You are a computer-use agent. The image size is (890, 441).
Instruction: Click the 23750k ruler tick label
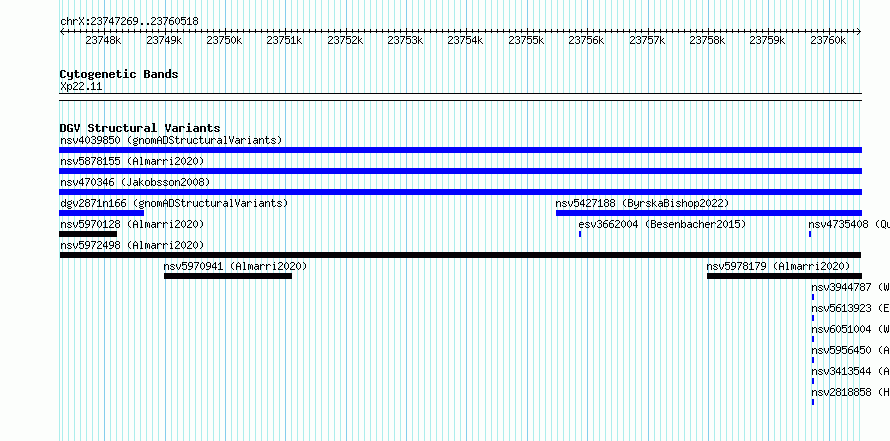pos(224,40)
